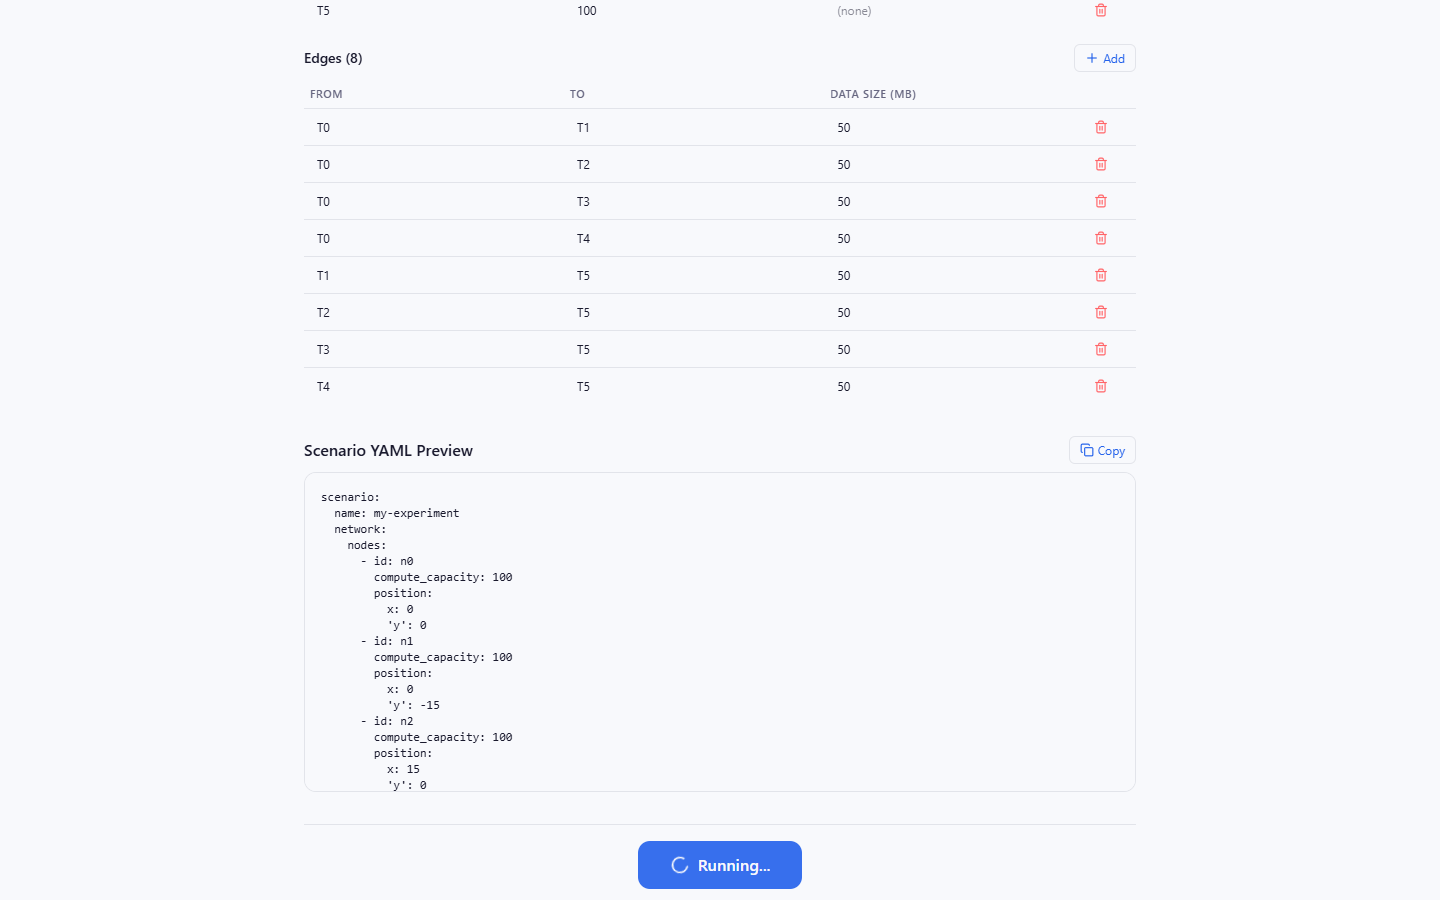The height and width of the screenshot is (900, 1440).
Task: Delete the T5 task row
Action: pyautogui.click(x=1100, y=10)
